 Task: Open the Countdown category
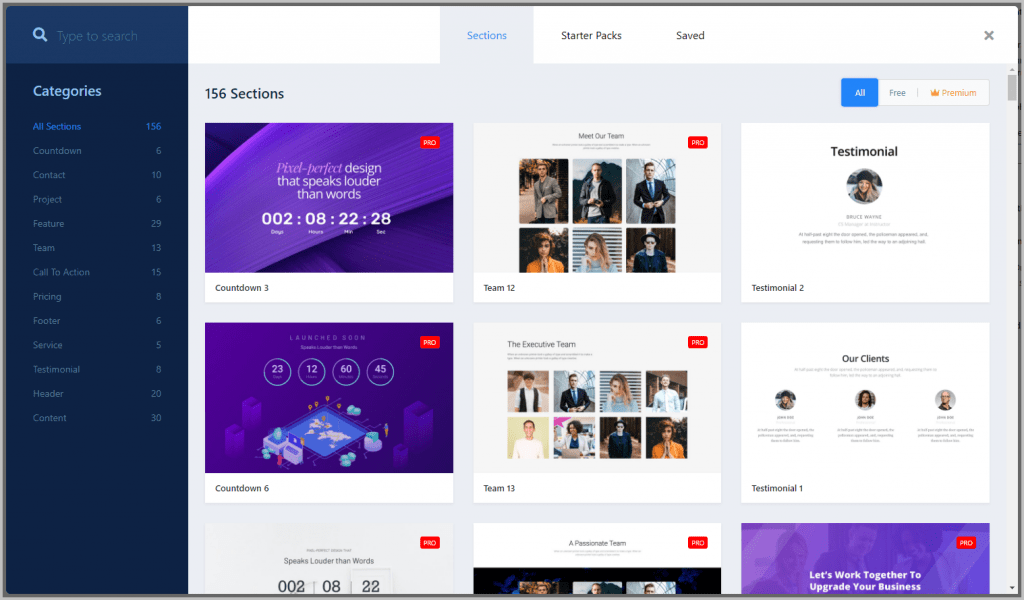[x=97, y=150]
